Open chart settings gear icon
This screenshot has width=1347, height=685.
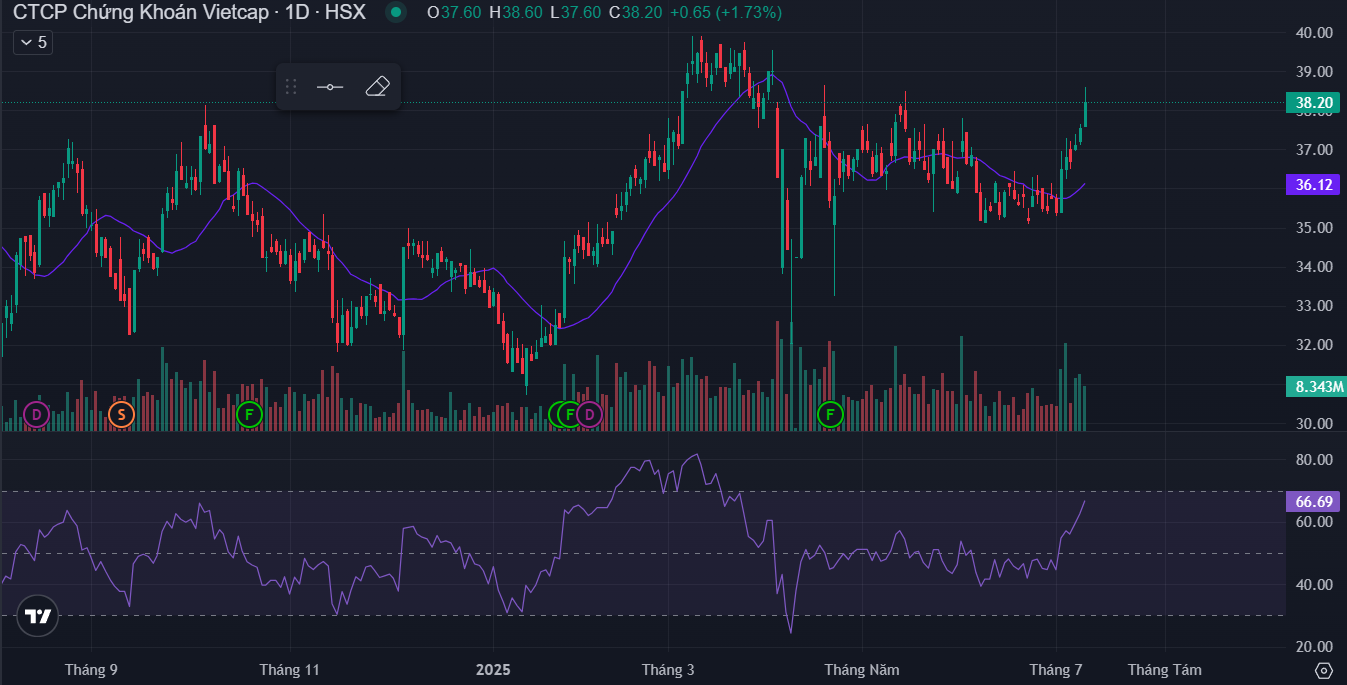click(1324, 670)
